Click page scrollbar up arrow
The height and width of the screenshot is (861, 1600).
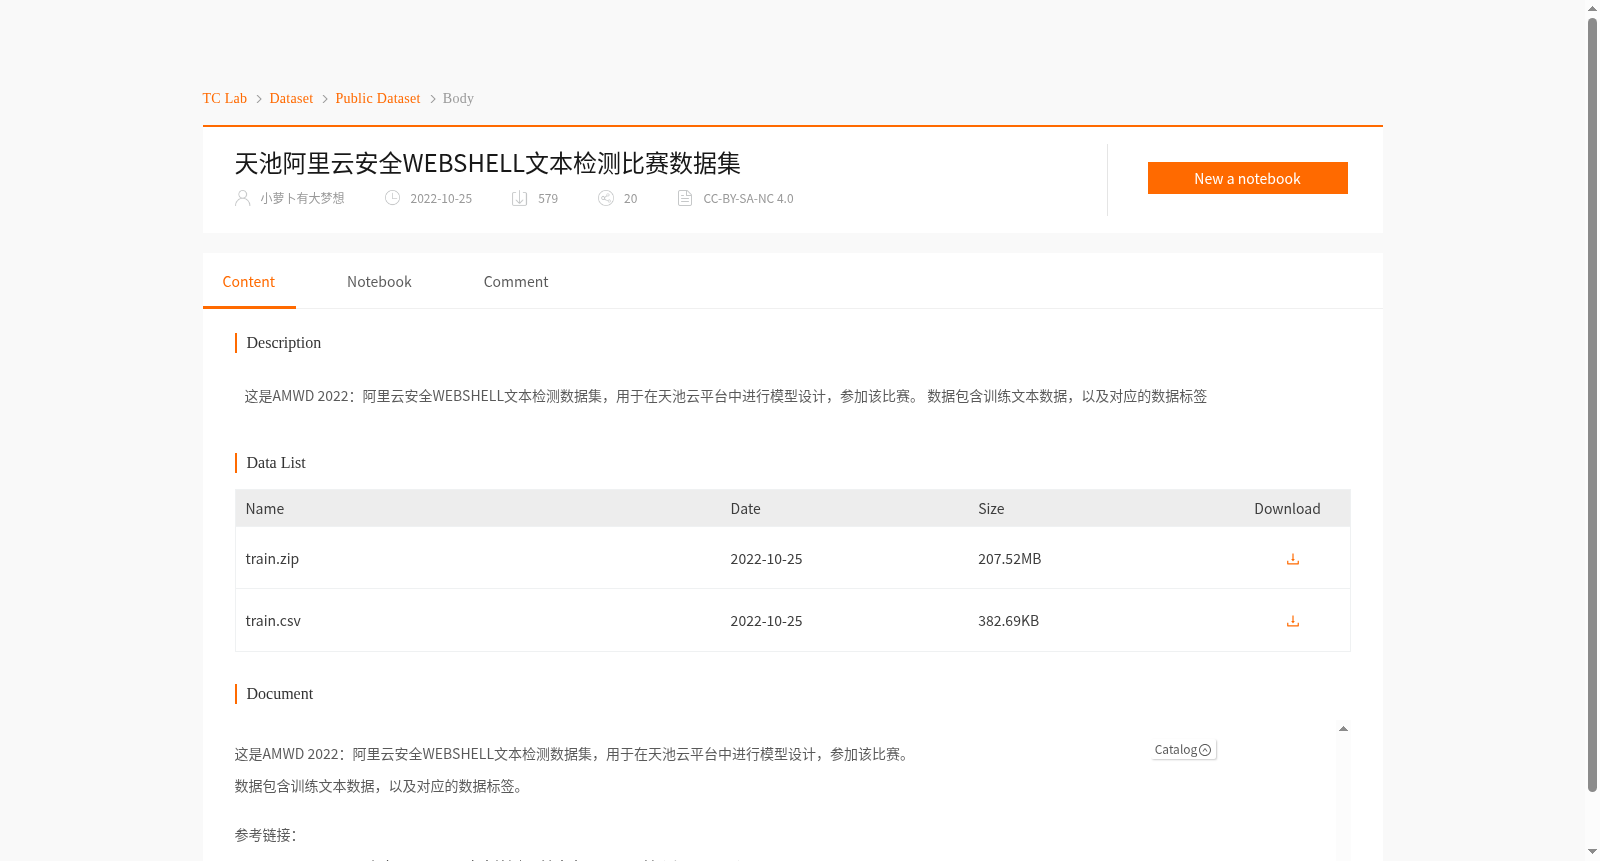point(1592,8)
